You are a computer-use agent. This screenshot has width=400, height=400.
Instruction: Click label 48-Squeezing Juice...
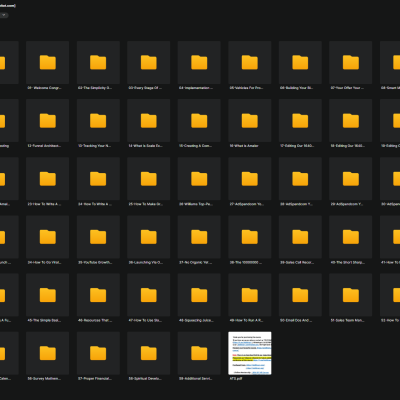[x=196, y=320]
